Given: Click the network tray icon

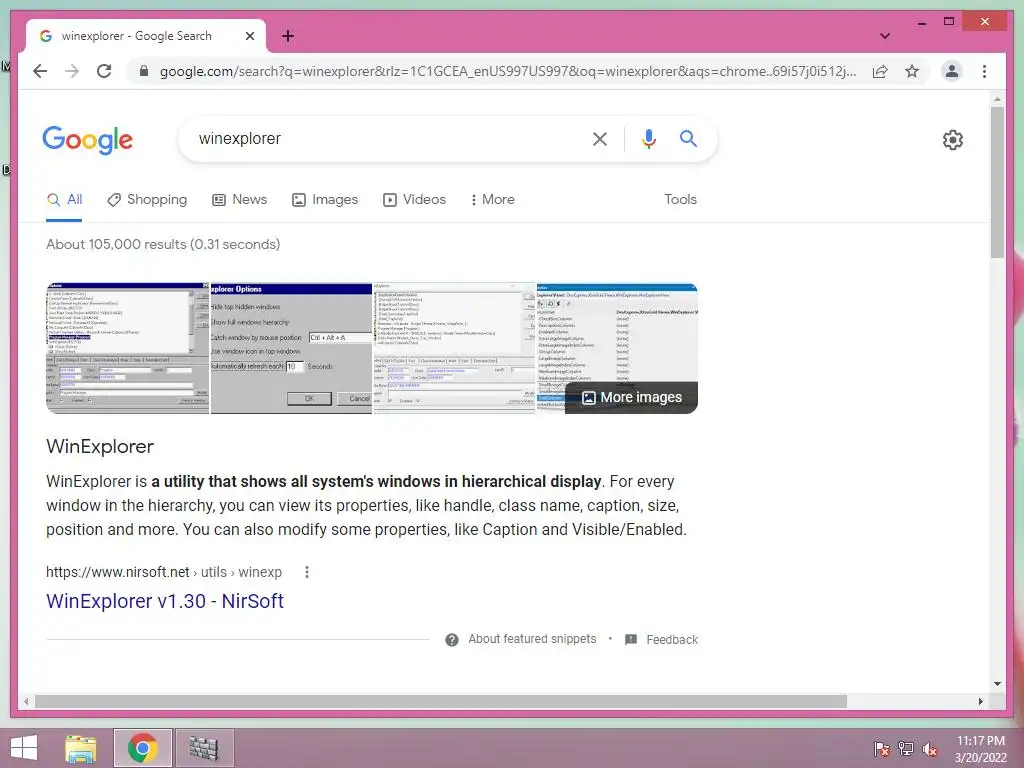Looking at the screenshot, I should [906, 749].
